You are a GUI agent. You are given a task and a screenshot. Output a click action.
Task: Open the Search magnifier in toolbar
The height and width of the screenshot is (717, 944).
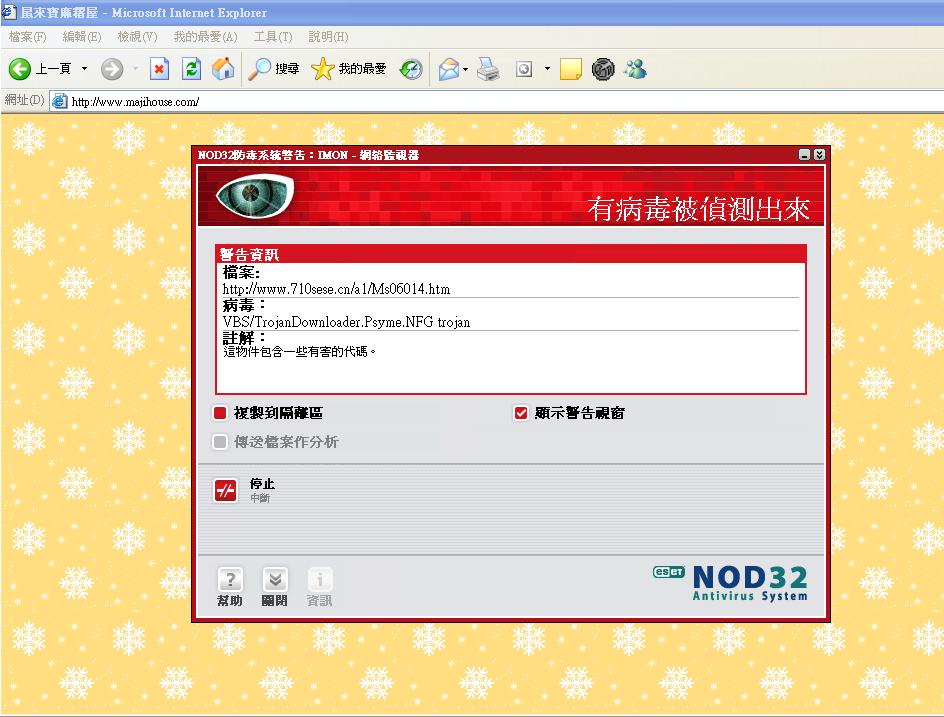pyautogui.click(x=259, y=69)
